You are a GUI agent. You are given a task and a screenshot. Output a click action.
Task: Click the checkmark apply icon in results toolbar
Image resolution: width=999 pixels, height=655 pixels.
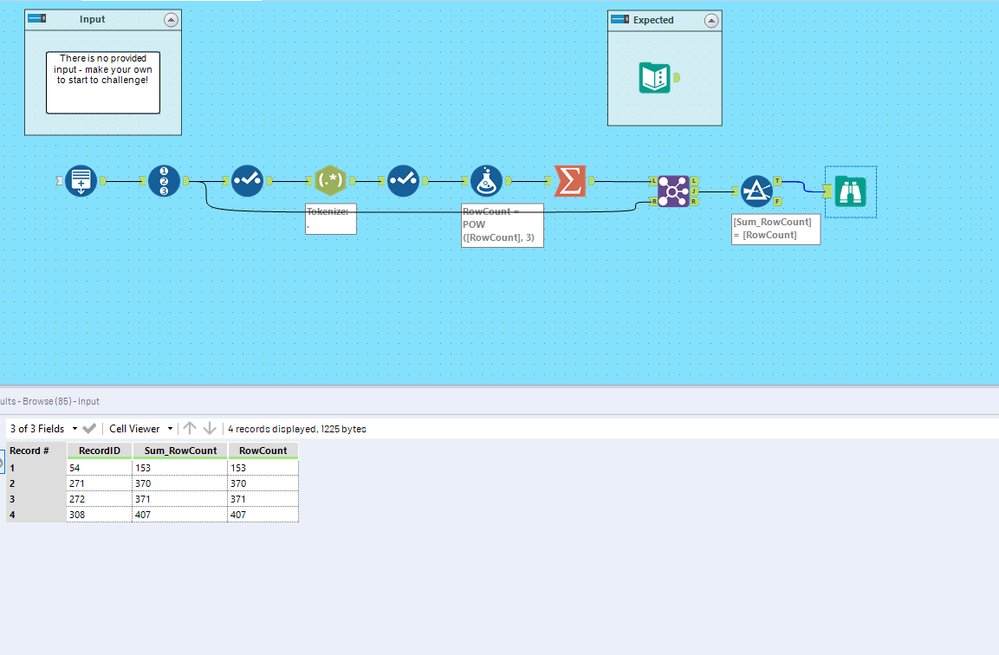tap(89, 429)
